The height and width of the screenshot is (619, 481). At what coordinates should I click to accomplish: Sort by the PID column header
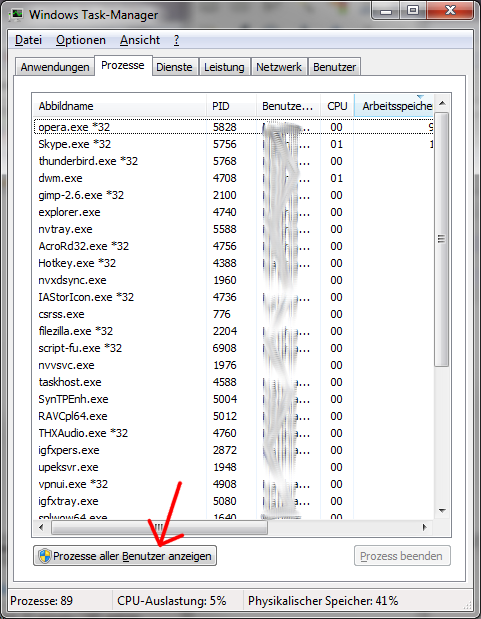tap(231, 106)
